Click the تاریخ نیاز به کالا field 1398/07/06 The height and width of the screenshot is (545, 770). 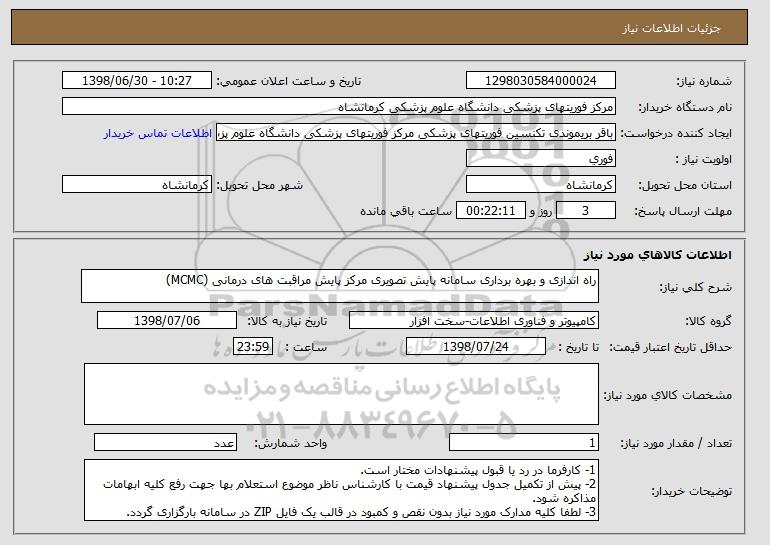tap(167, 321)
